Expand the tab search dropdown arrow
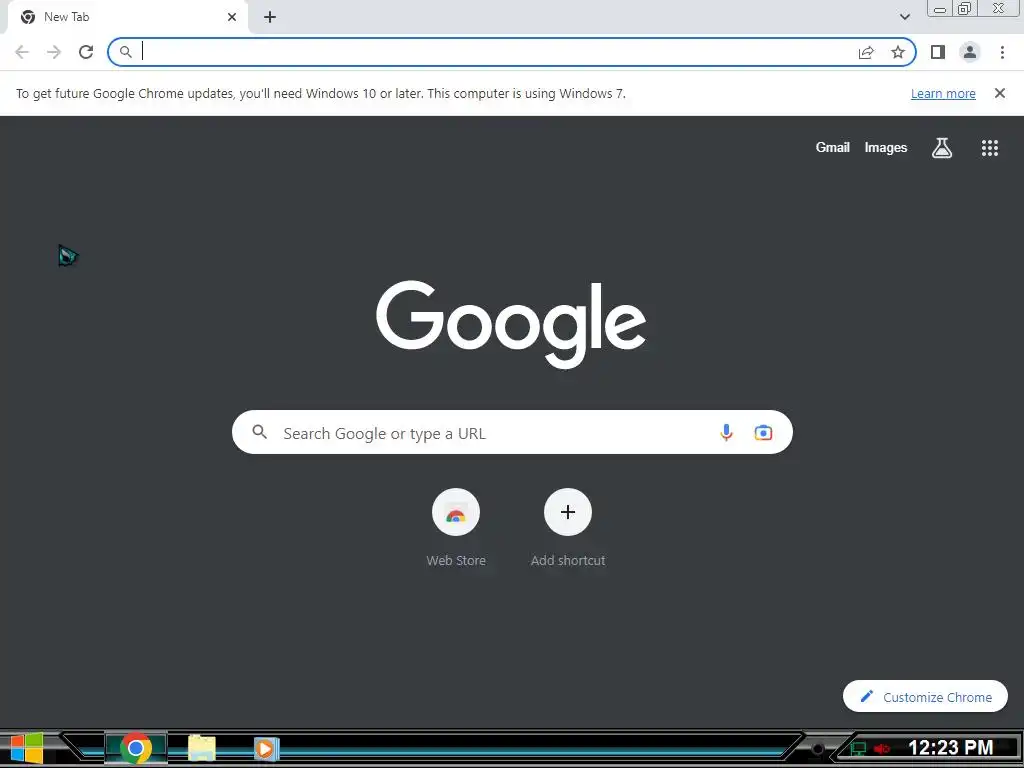Screen dimensions: 1024x768 pyautogui.click(x=904, y=17)
